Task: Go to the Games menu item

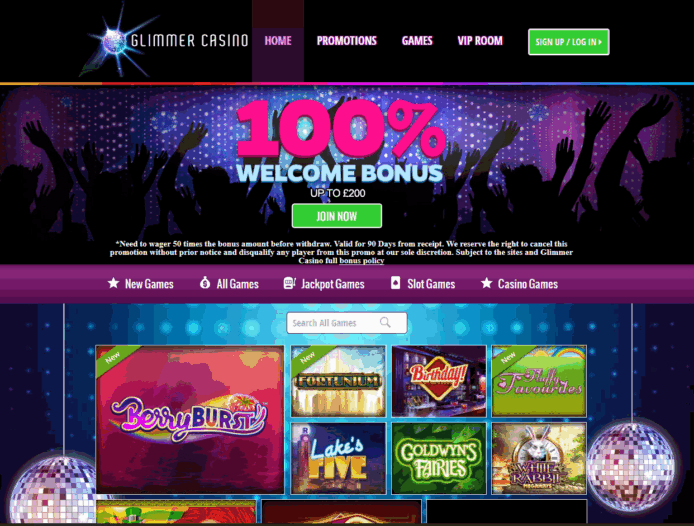Action: pos(417,41)
